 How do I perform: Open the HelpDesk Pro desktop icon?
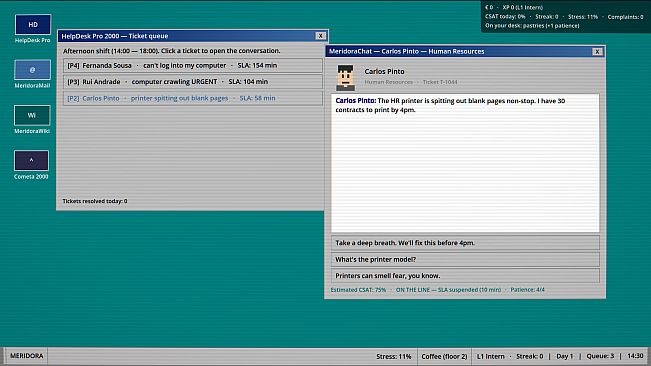tap(32, 29)
